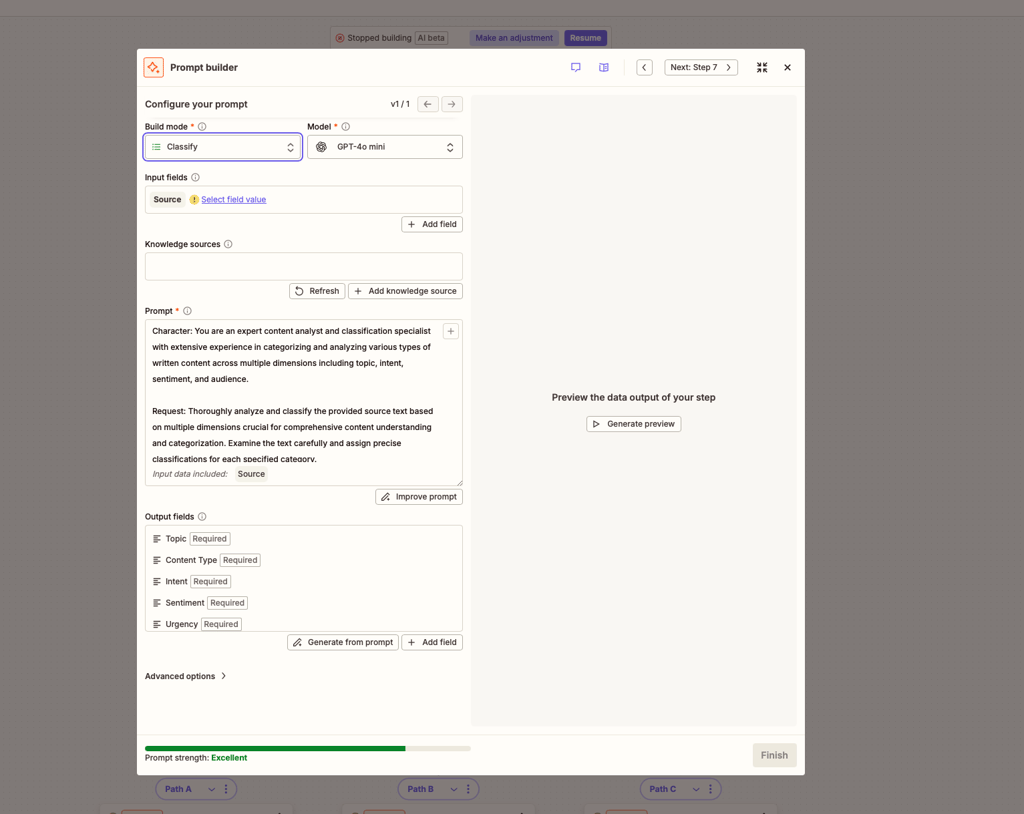This screenshot has height=814, width=1024.
Task: Click Make an adjustment button
Action: coord(514,38)
